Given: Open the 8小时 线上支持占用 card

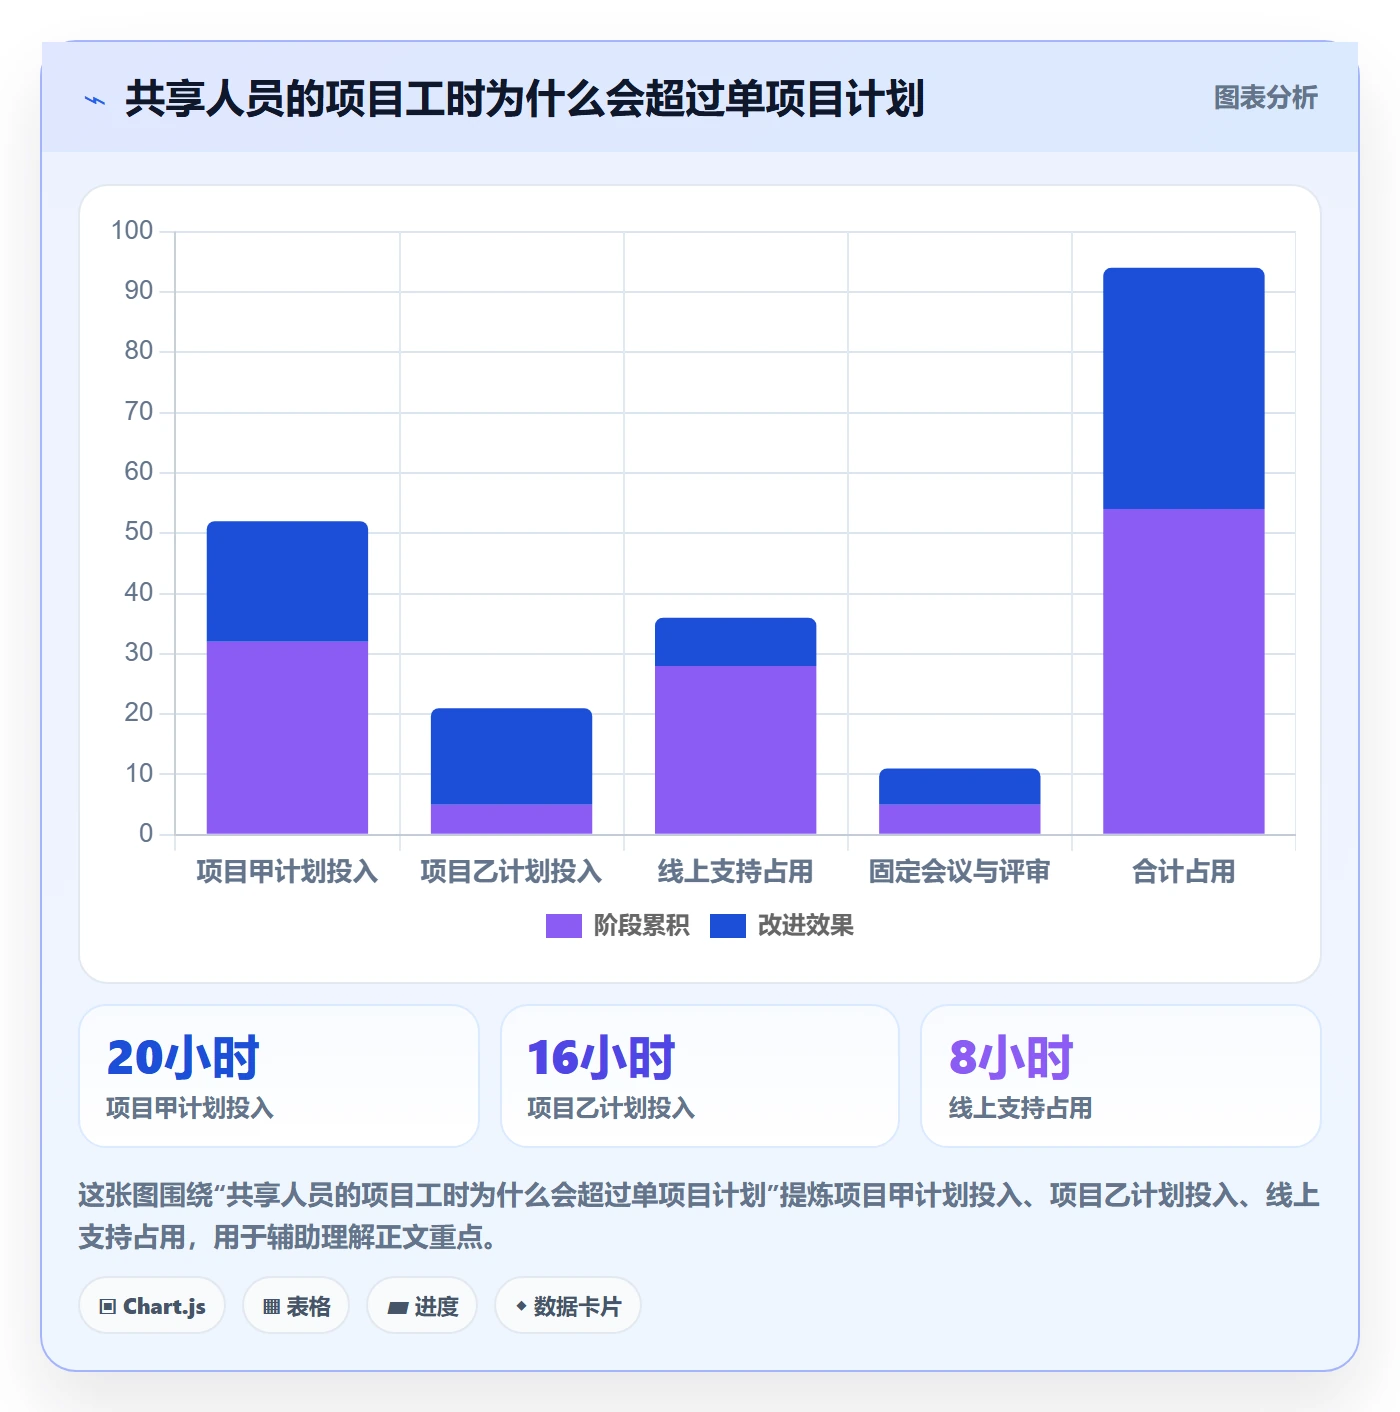Looking at the screenshot, I should (1121, 1076).
